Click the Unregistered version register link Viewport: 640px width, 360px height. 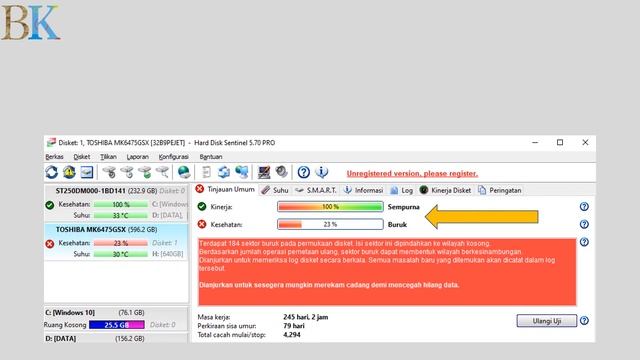click(x=412, y=173)
